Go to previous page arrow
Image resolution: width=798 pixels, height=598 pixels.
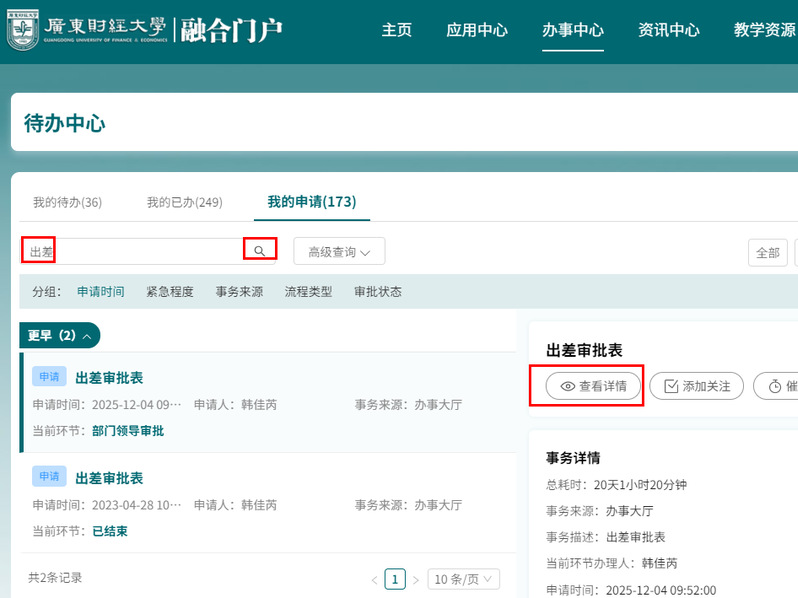375,580
